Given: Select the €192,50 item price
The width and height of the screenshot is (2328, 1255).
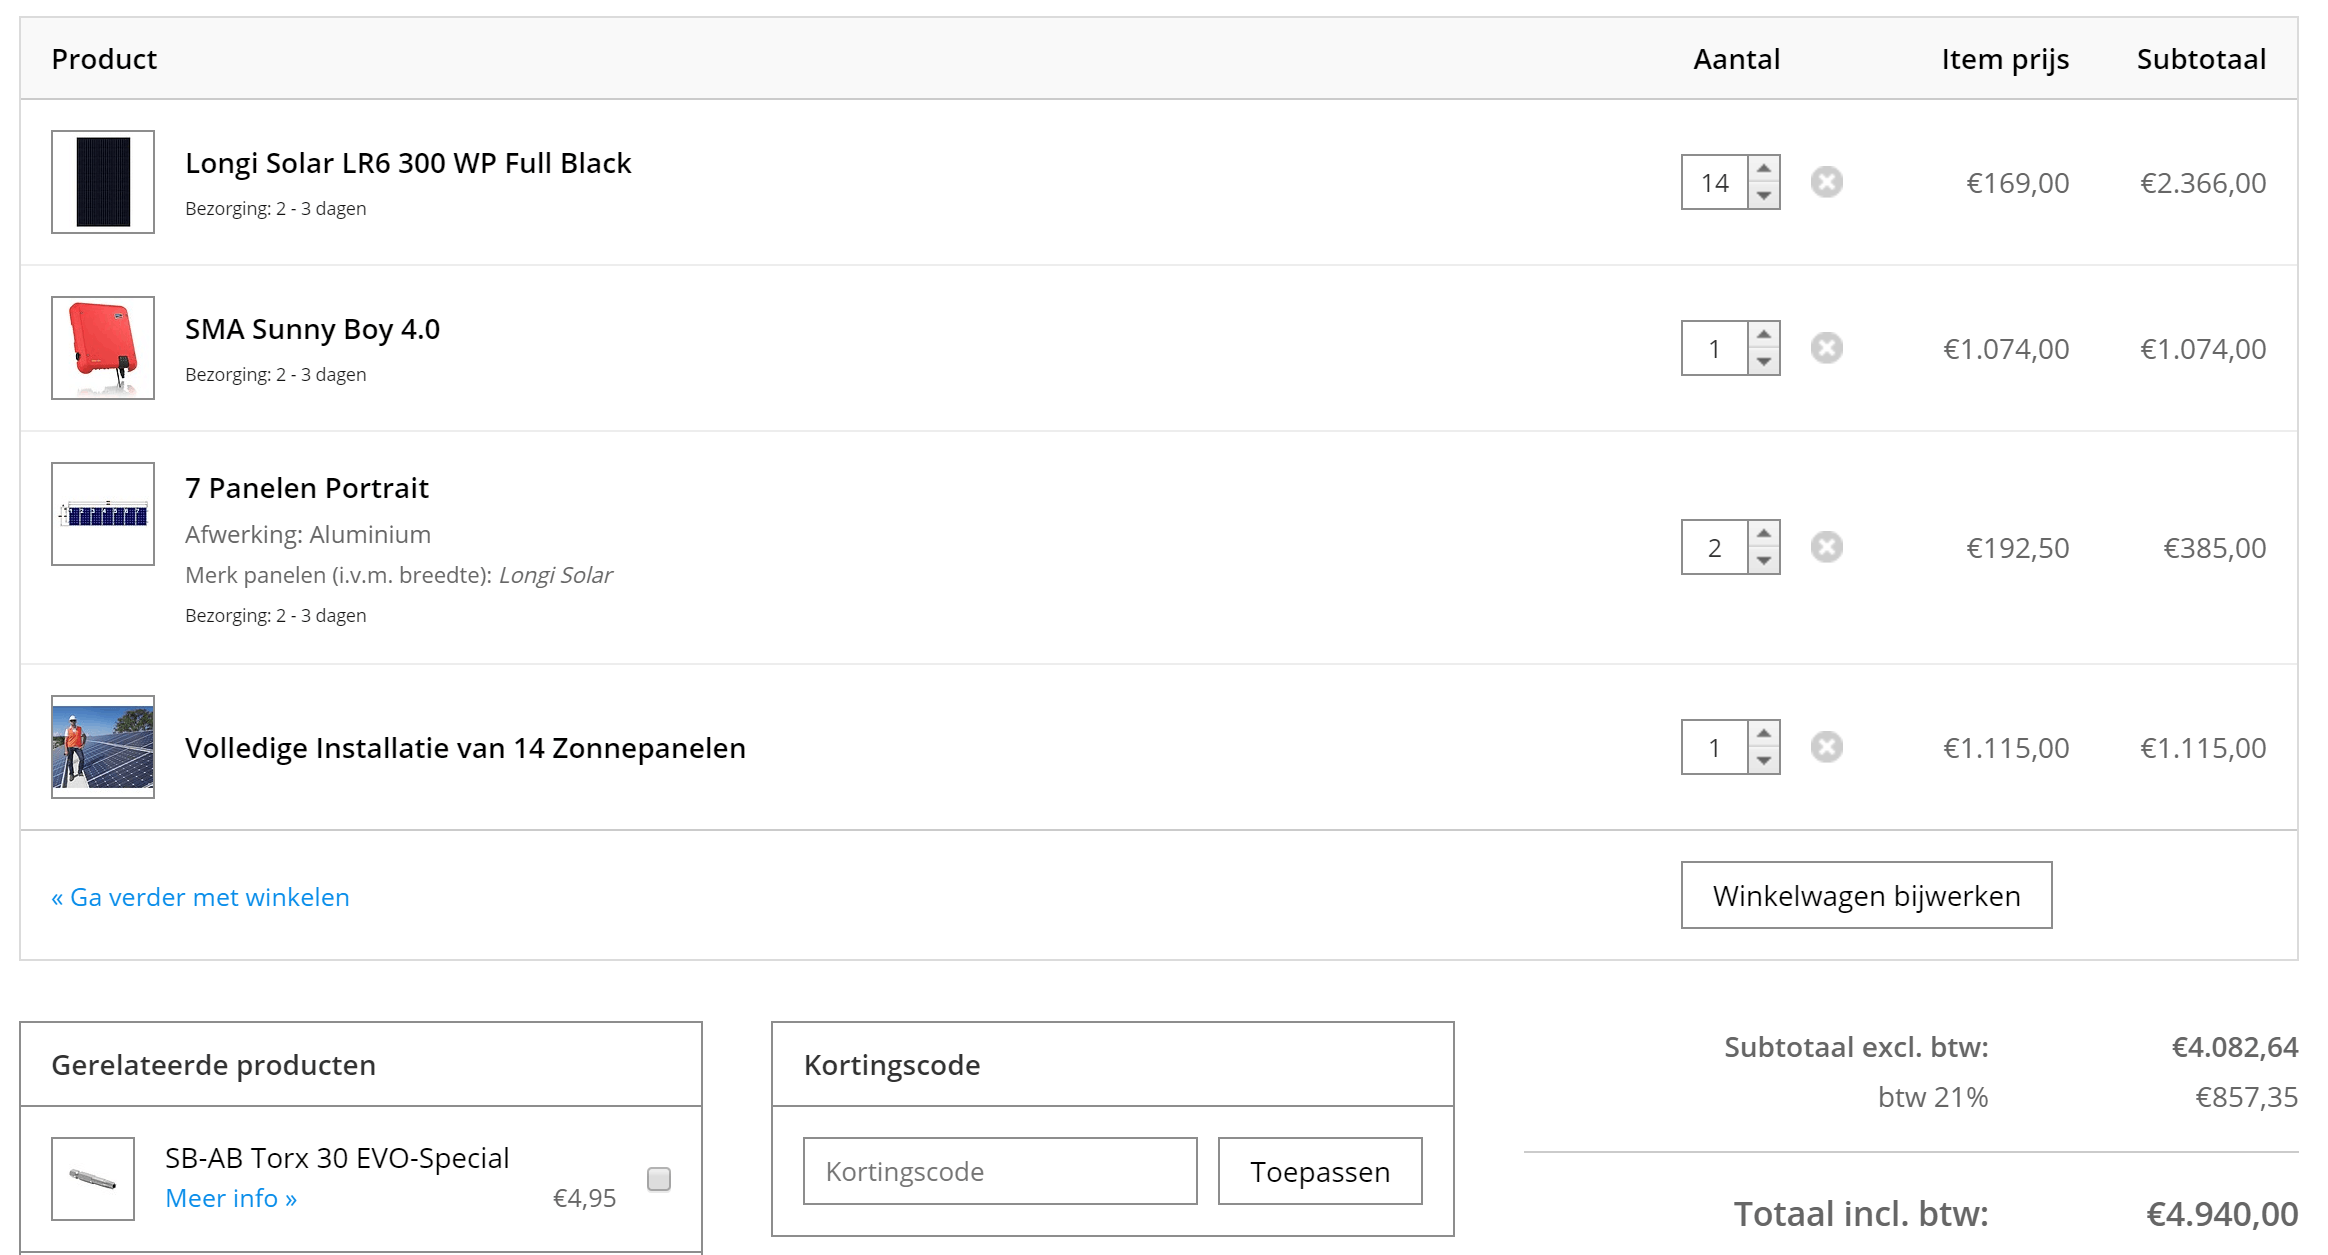Looking at the screenshot, I should coord(2018,548).
